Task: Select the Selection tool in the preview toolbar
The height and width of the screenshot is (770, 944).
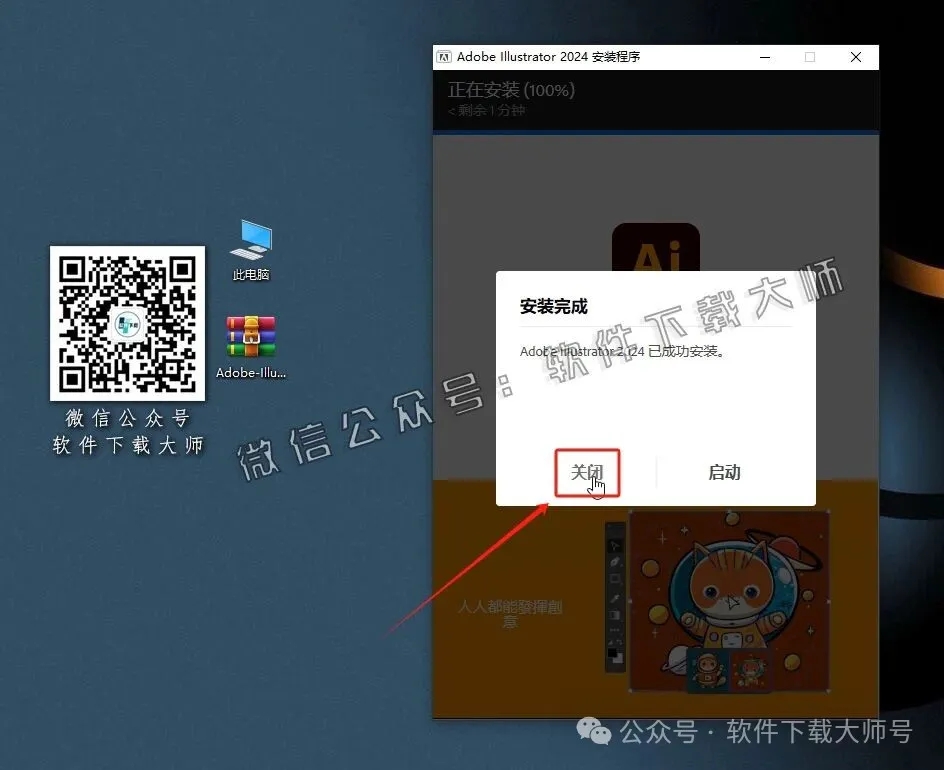Action: (614, 545)
